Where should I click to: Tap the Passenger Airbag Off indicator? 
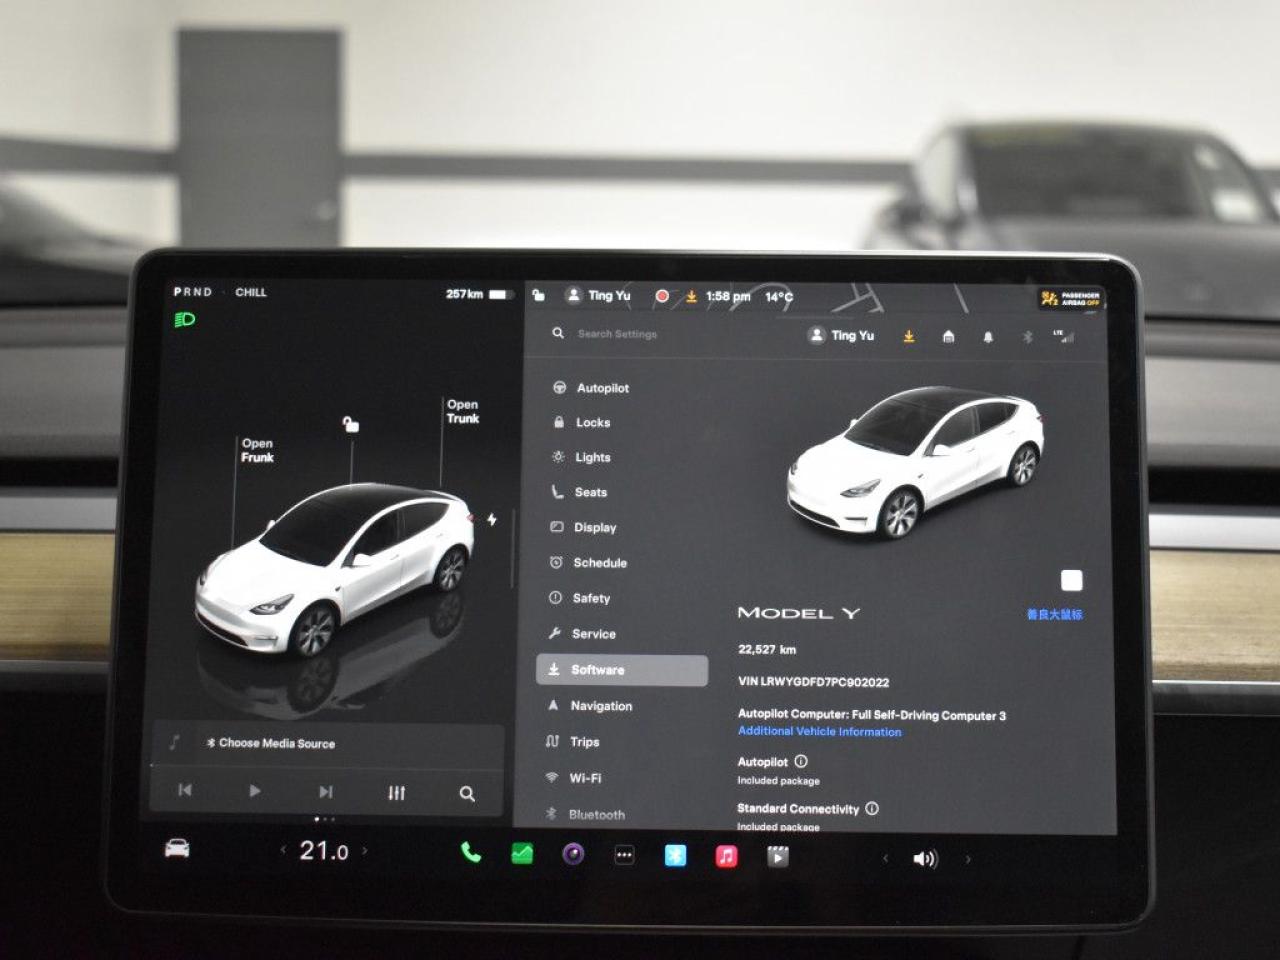point(1070,298)
